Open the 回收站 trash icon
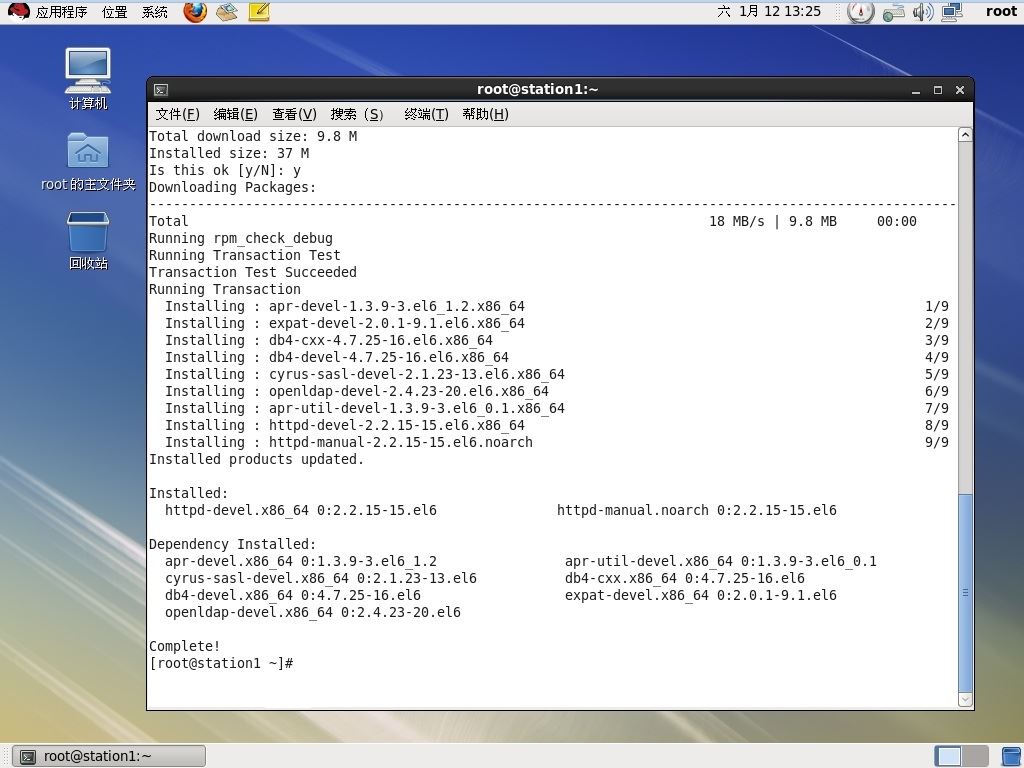The height and width of the screenshot is (768, 1024). (88, 240)
